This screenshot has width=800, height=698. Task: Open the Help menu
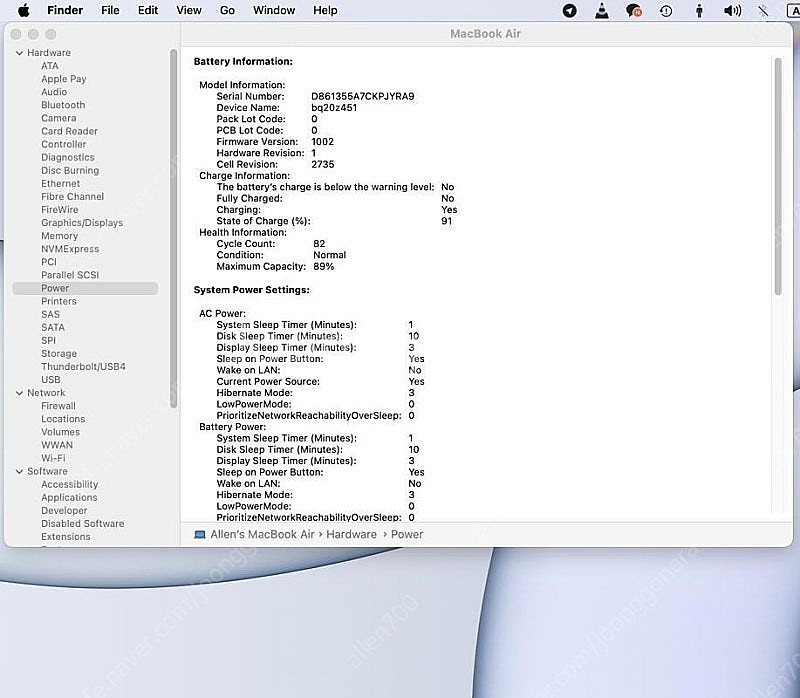click(325, 10)
